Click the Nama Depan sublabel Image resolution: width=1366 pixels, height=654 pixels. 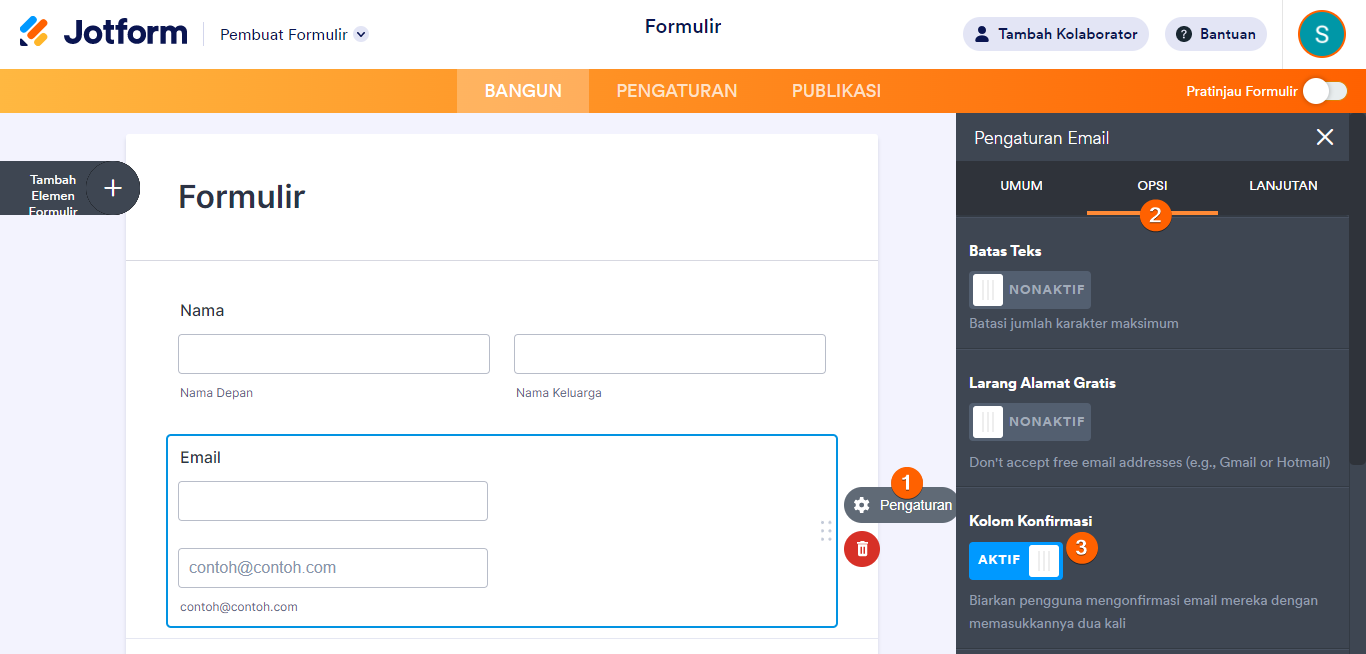point(216,393)
